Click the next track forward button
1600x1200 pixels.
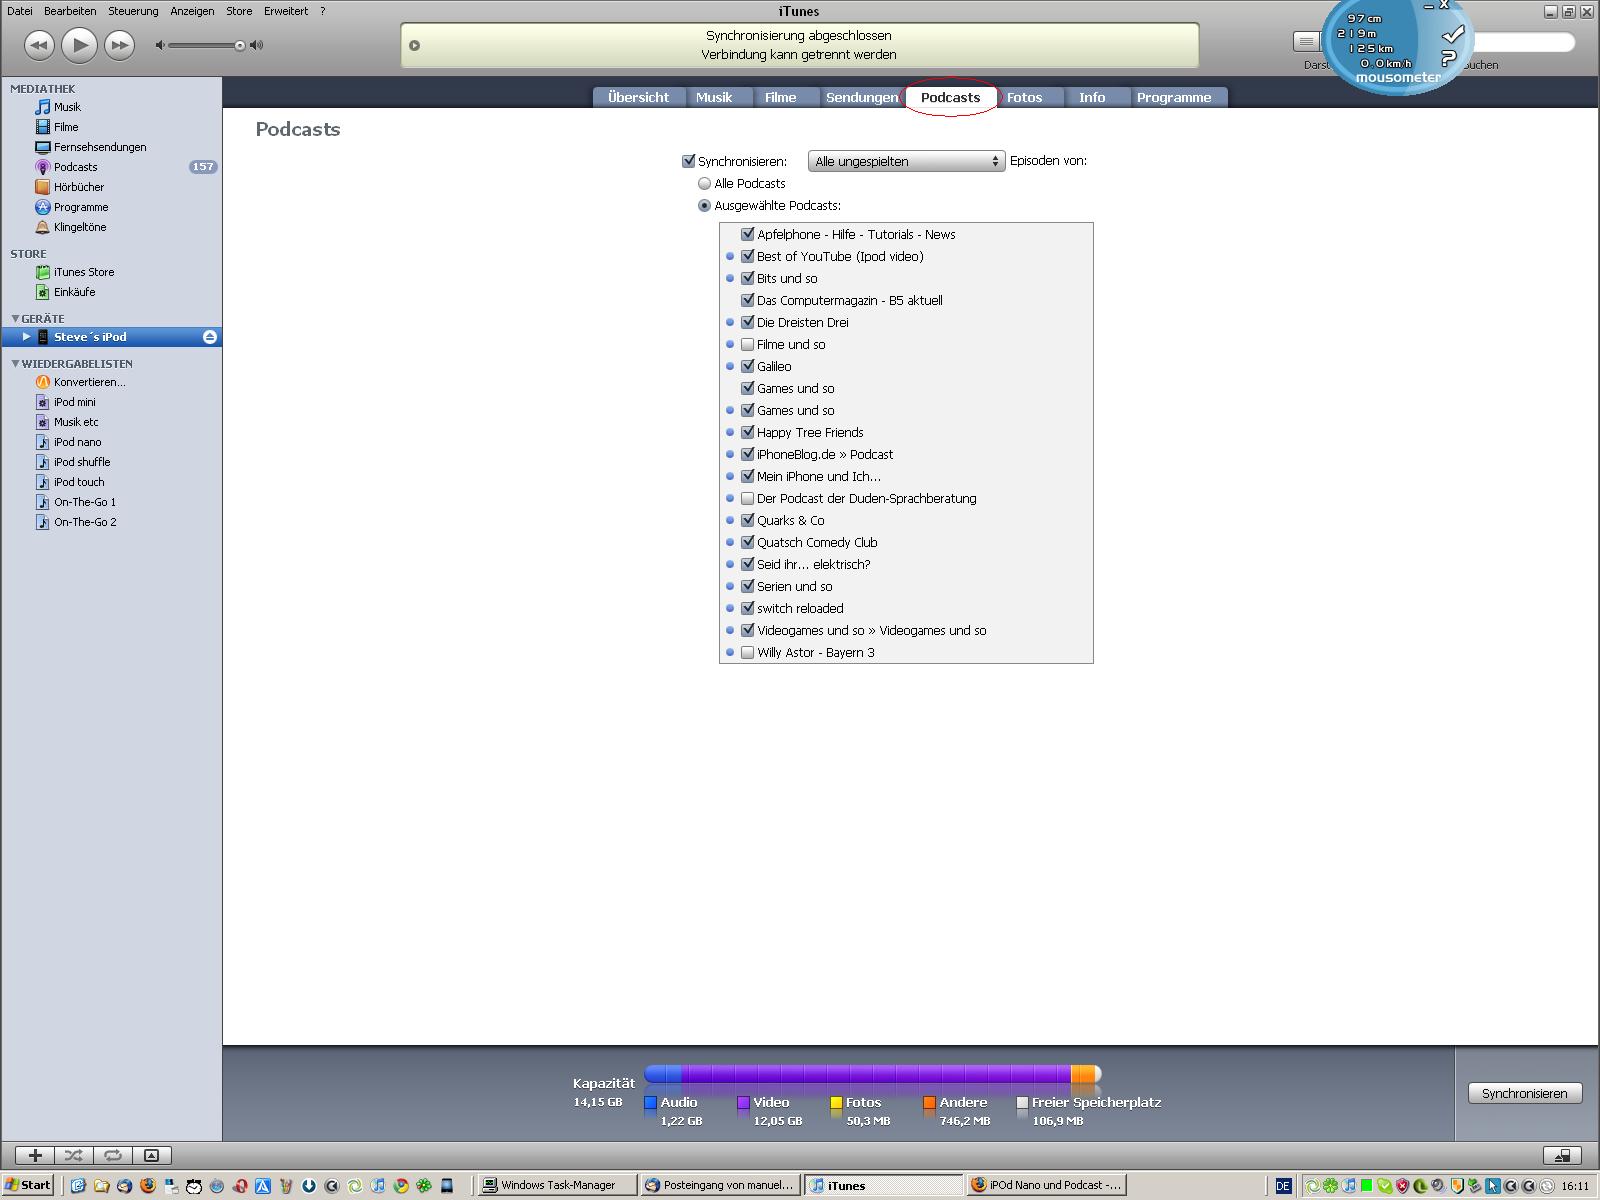(x=119, y=45)
